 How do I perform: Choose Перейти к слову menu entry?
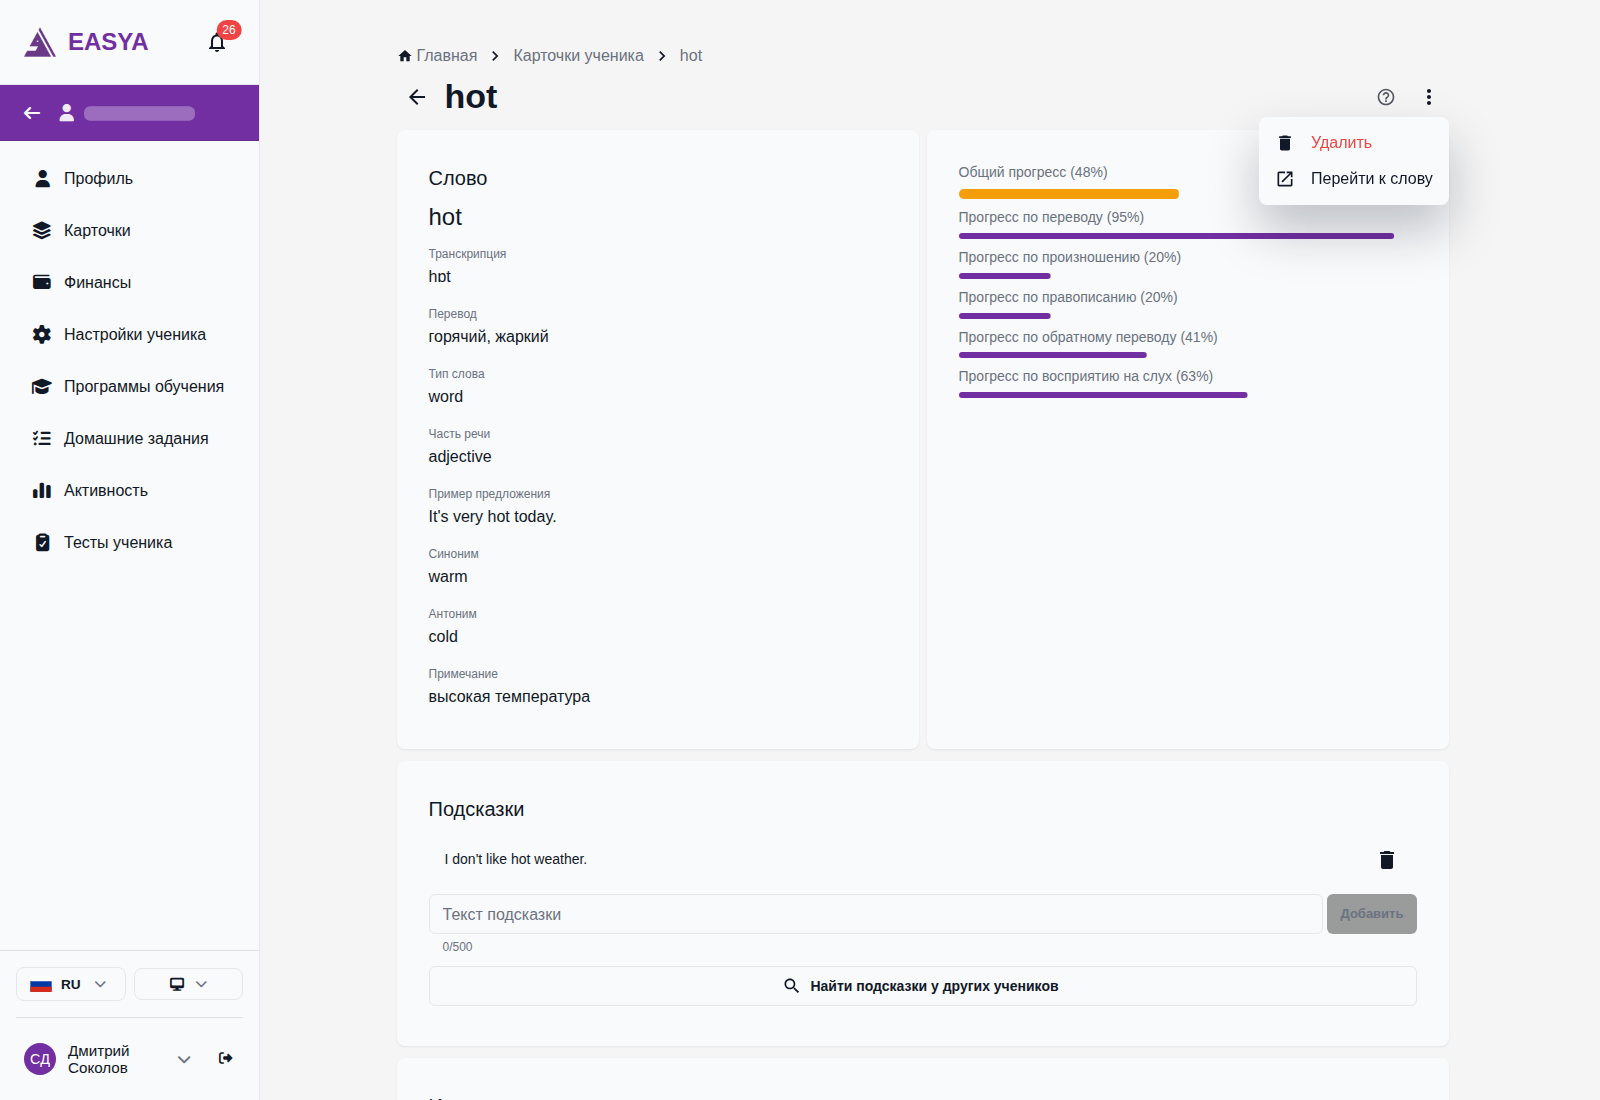coord(1353,179)
